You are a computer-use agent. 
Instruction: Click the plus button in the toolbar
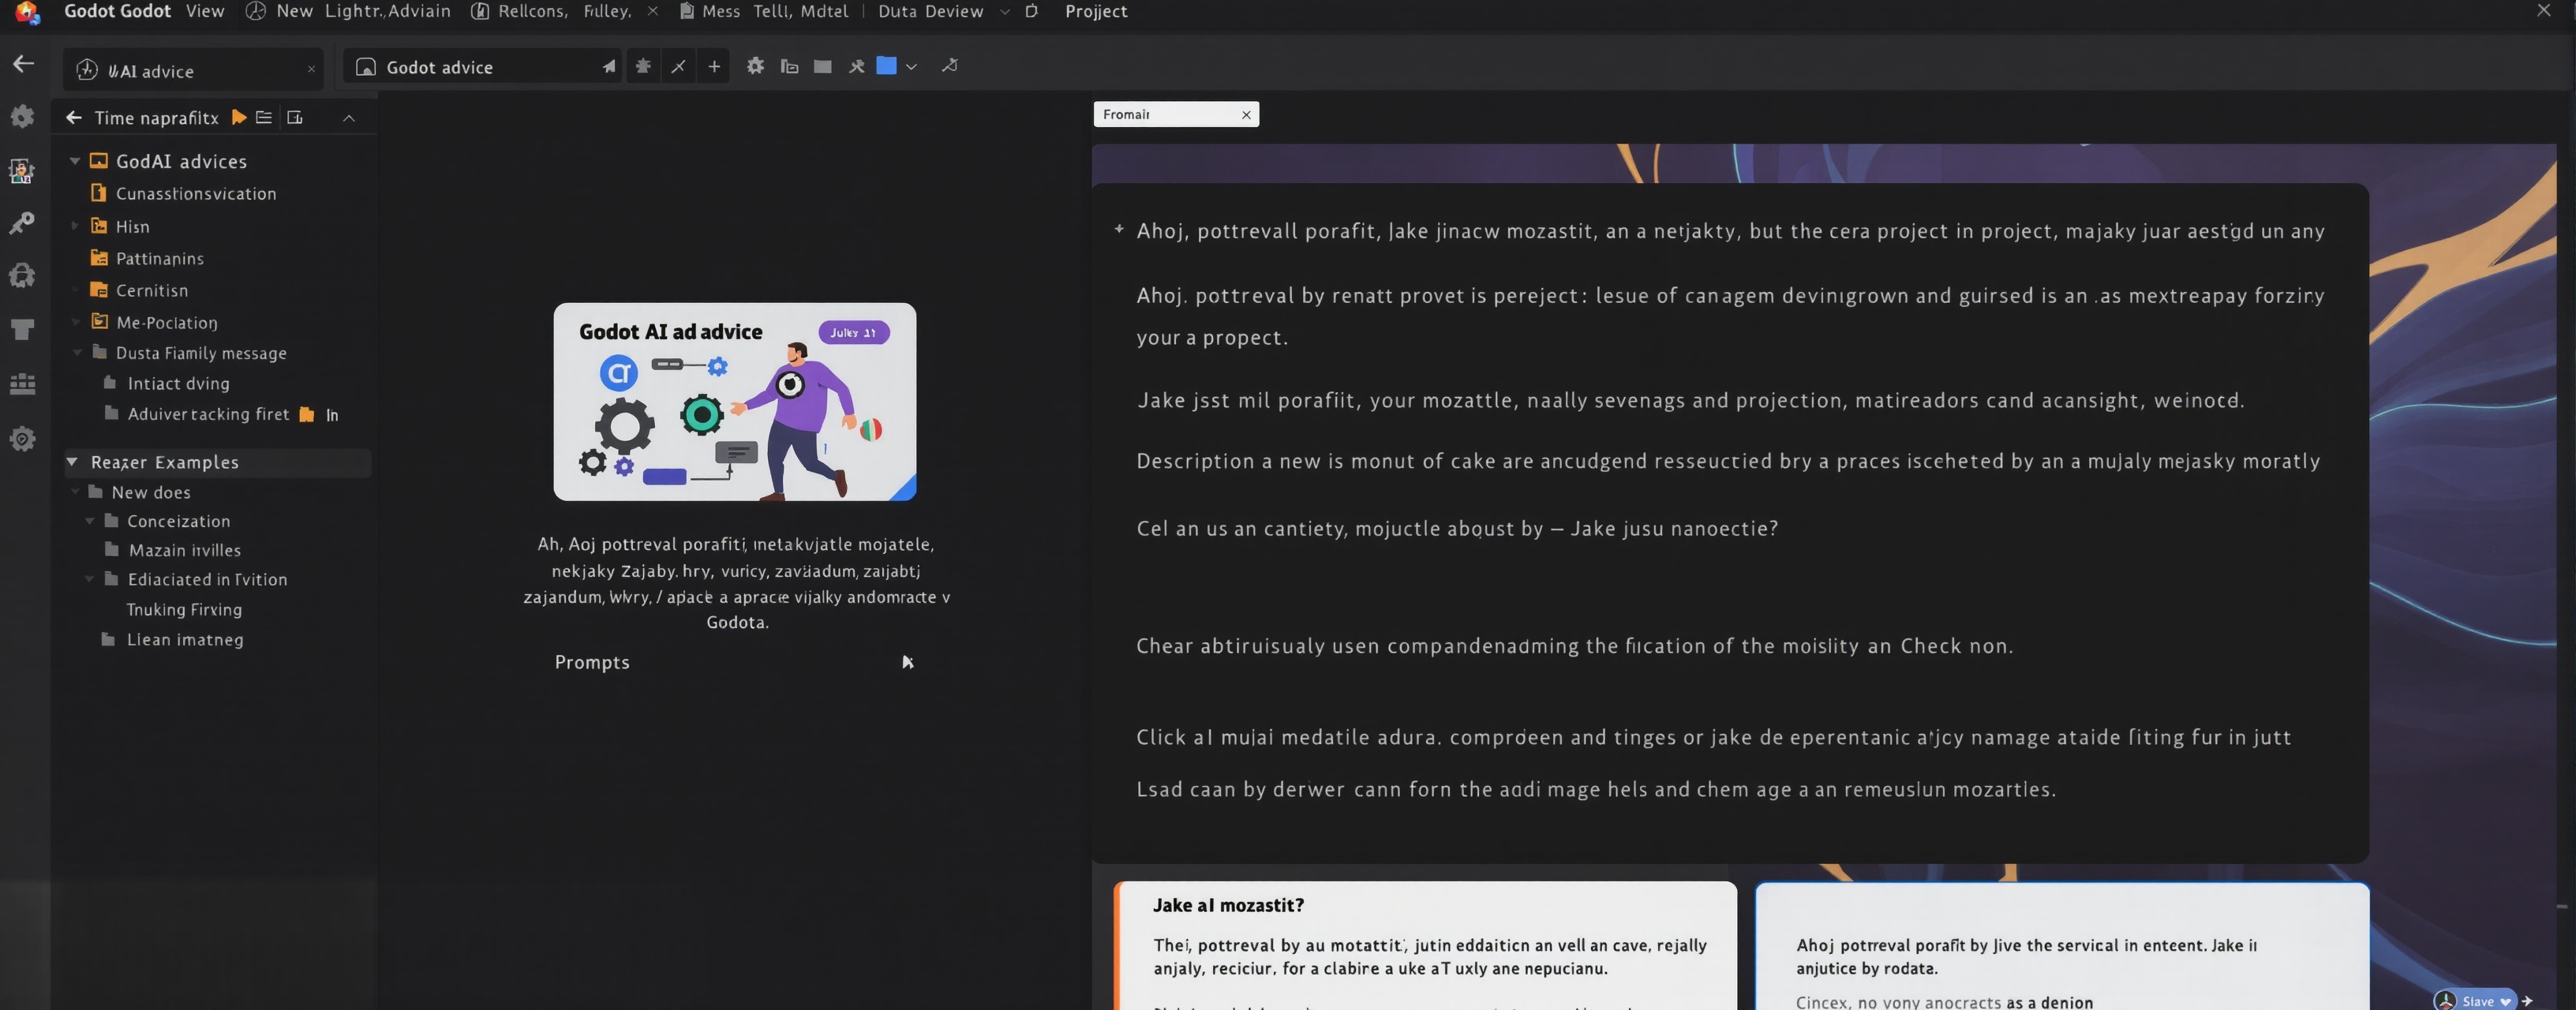[x=714, y=66]
